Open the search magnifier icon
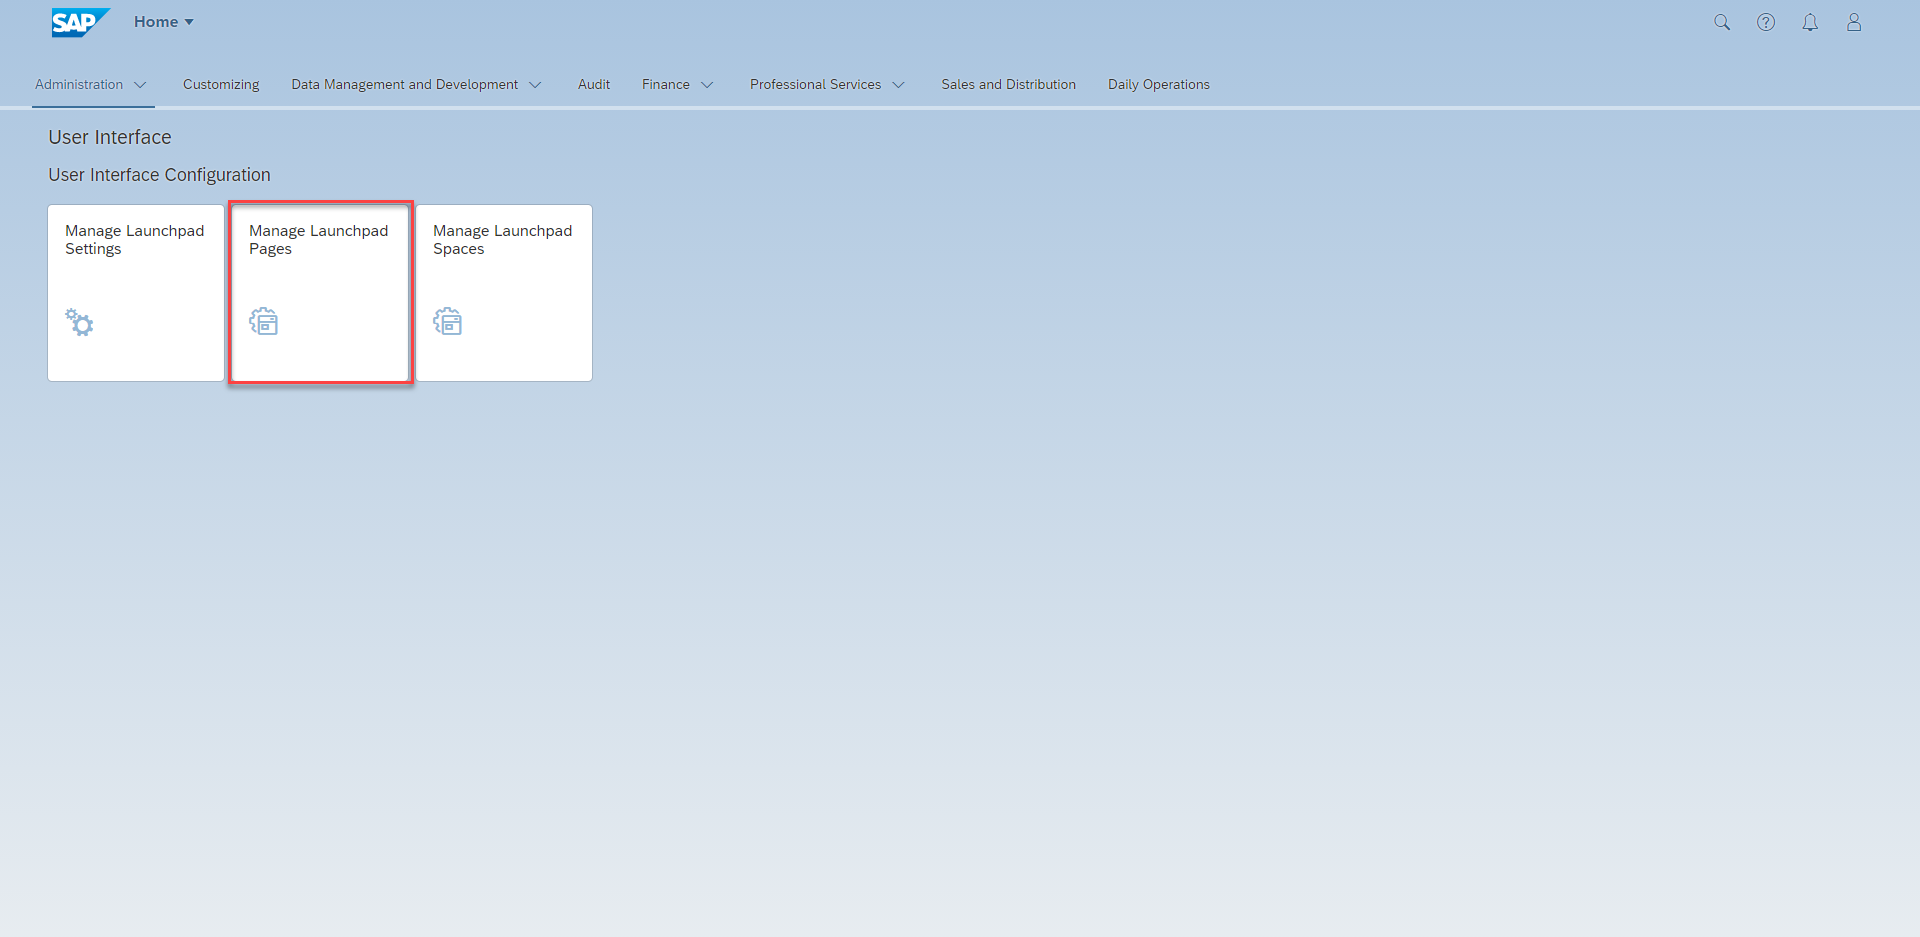Viewport: 1920px width, 937px height. click(x=1722, y=22)
